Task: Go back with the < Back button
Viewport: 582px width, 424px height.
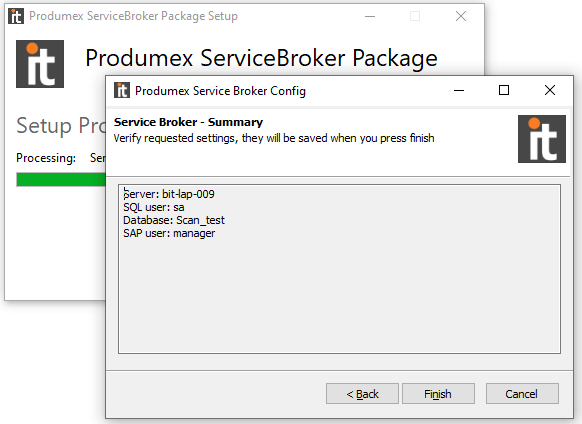Action: click(x=362, y=394)
